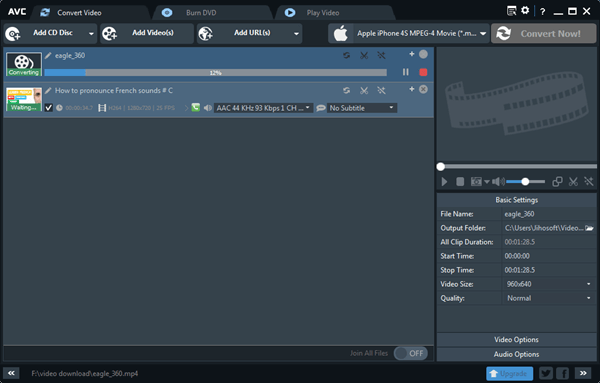
Task: Click the plus icon on eagle_360 row
Action: (x=412, y=54)
